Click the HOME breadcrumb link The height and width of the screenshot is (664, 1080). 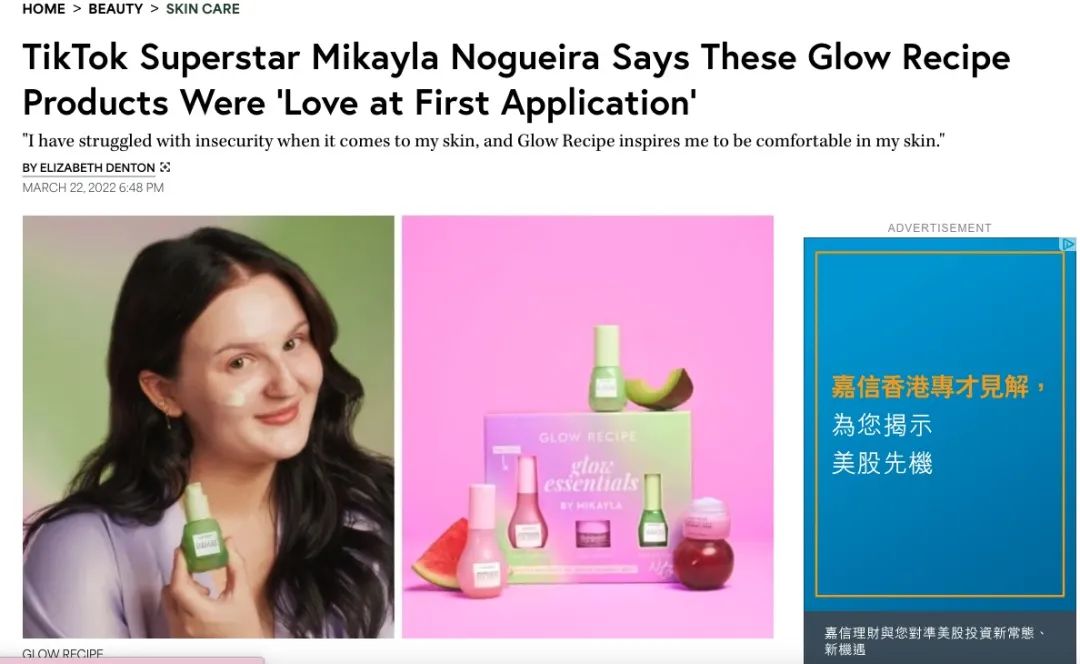pyautogui.click(x=43, y=9)
